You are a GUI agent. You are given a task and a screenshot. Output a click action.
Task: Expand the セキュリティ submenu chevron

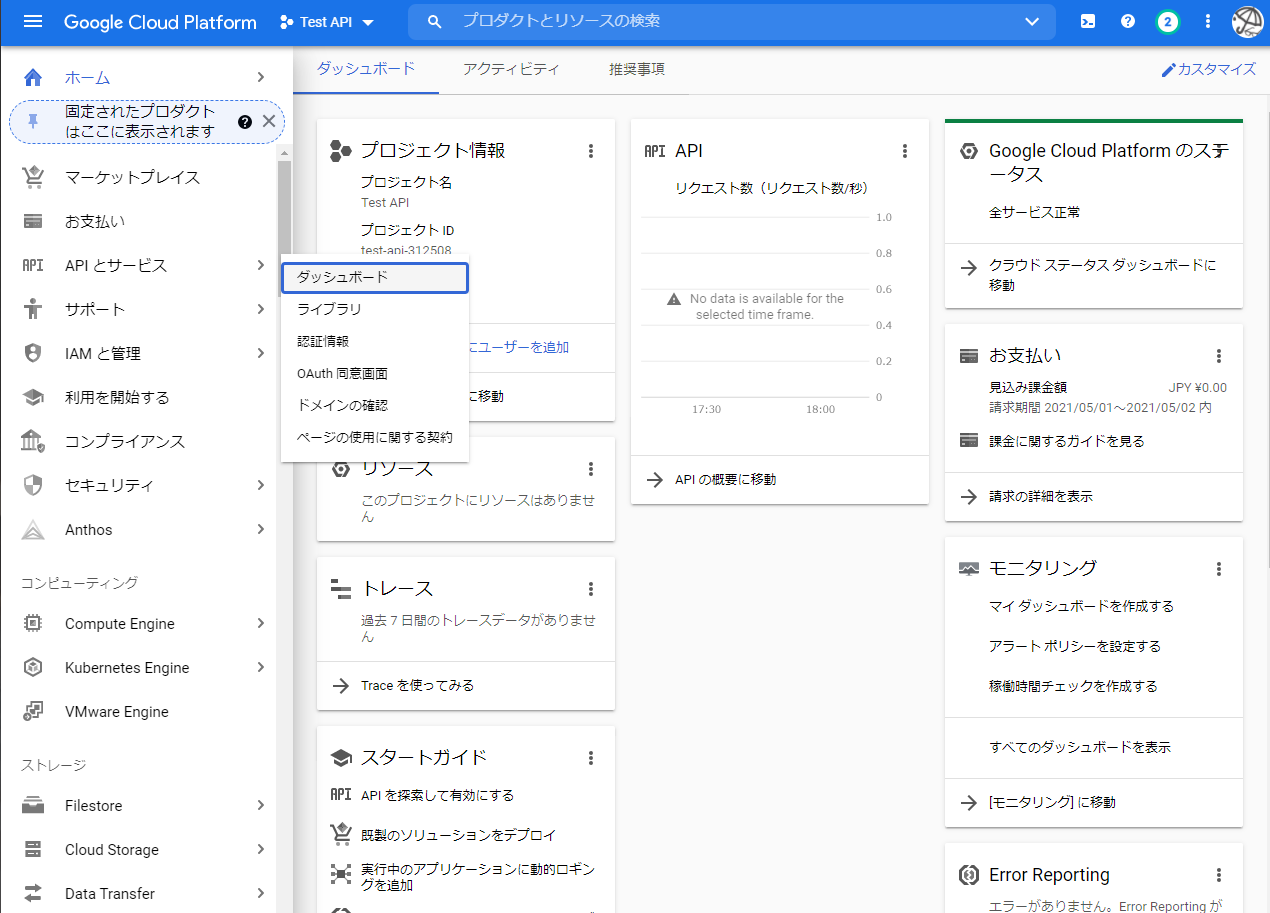(260, 486)
